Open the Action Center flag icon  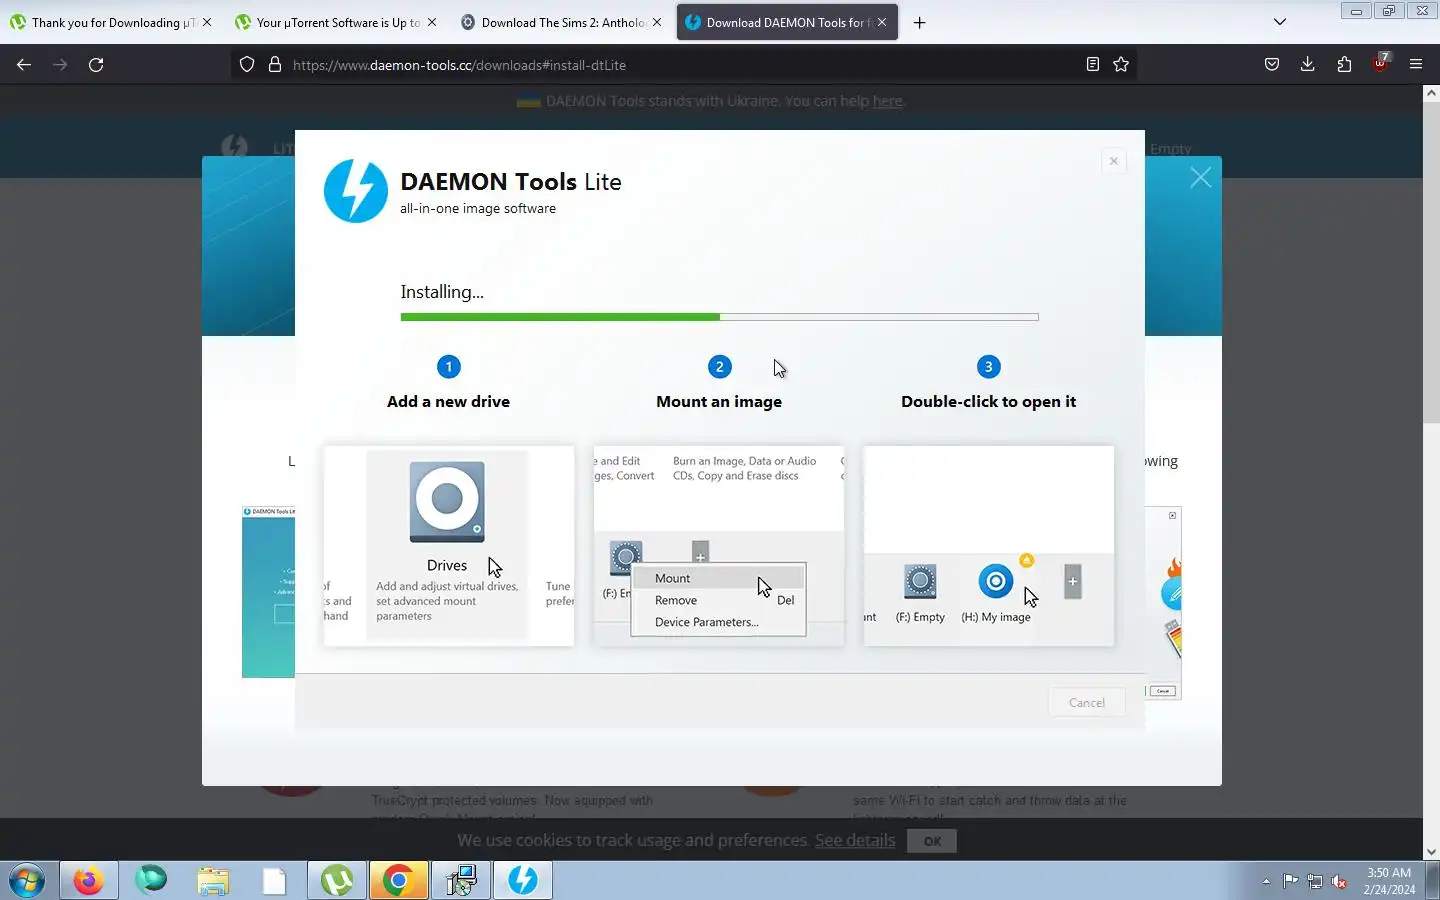(1291, 881)
